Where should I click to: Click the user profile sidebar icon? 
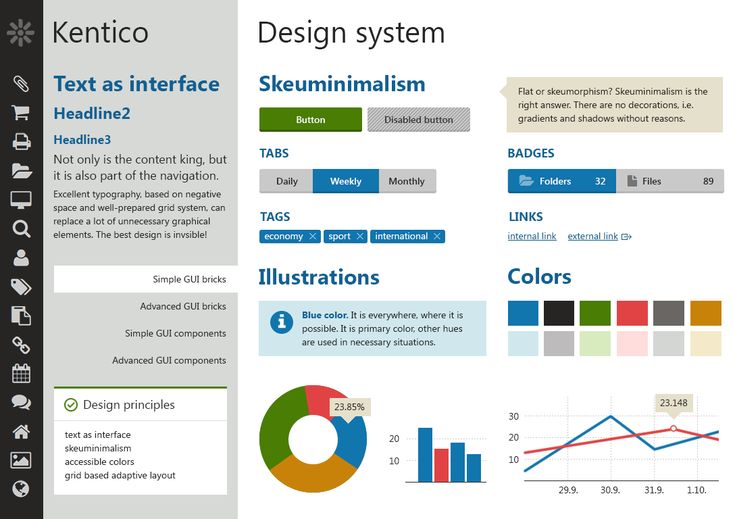click(x=21, y=258)
